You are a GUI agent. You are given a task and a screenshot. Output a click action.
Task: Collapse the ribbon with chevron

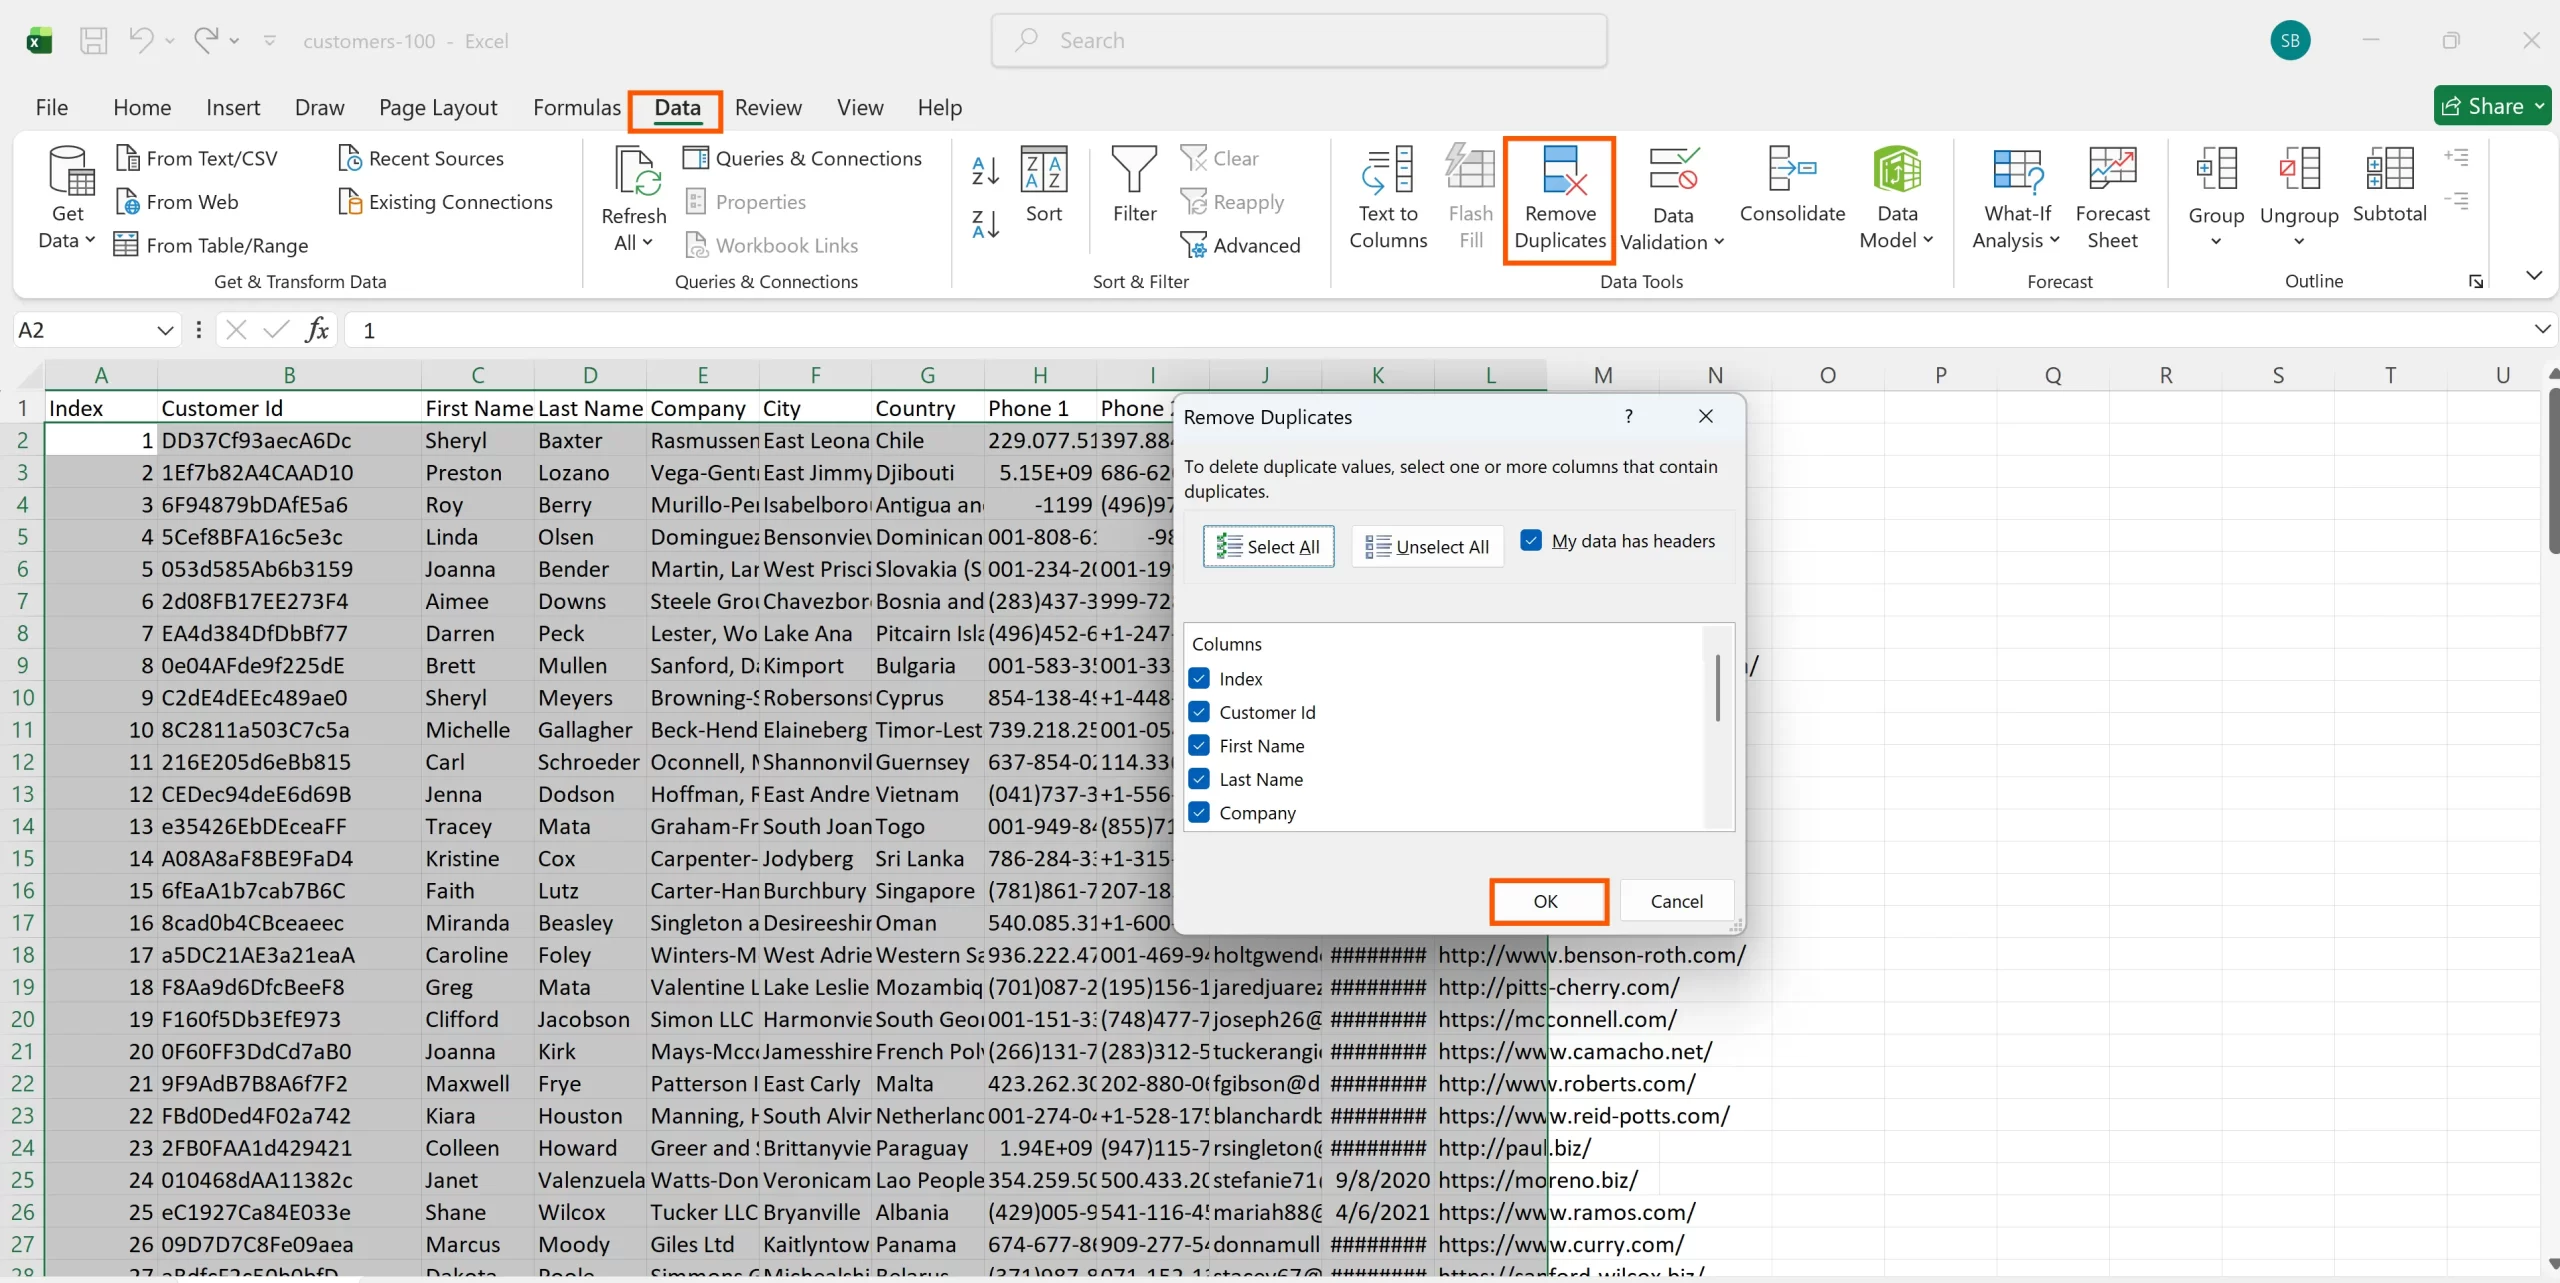click(x=2533, y=275)
